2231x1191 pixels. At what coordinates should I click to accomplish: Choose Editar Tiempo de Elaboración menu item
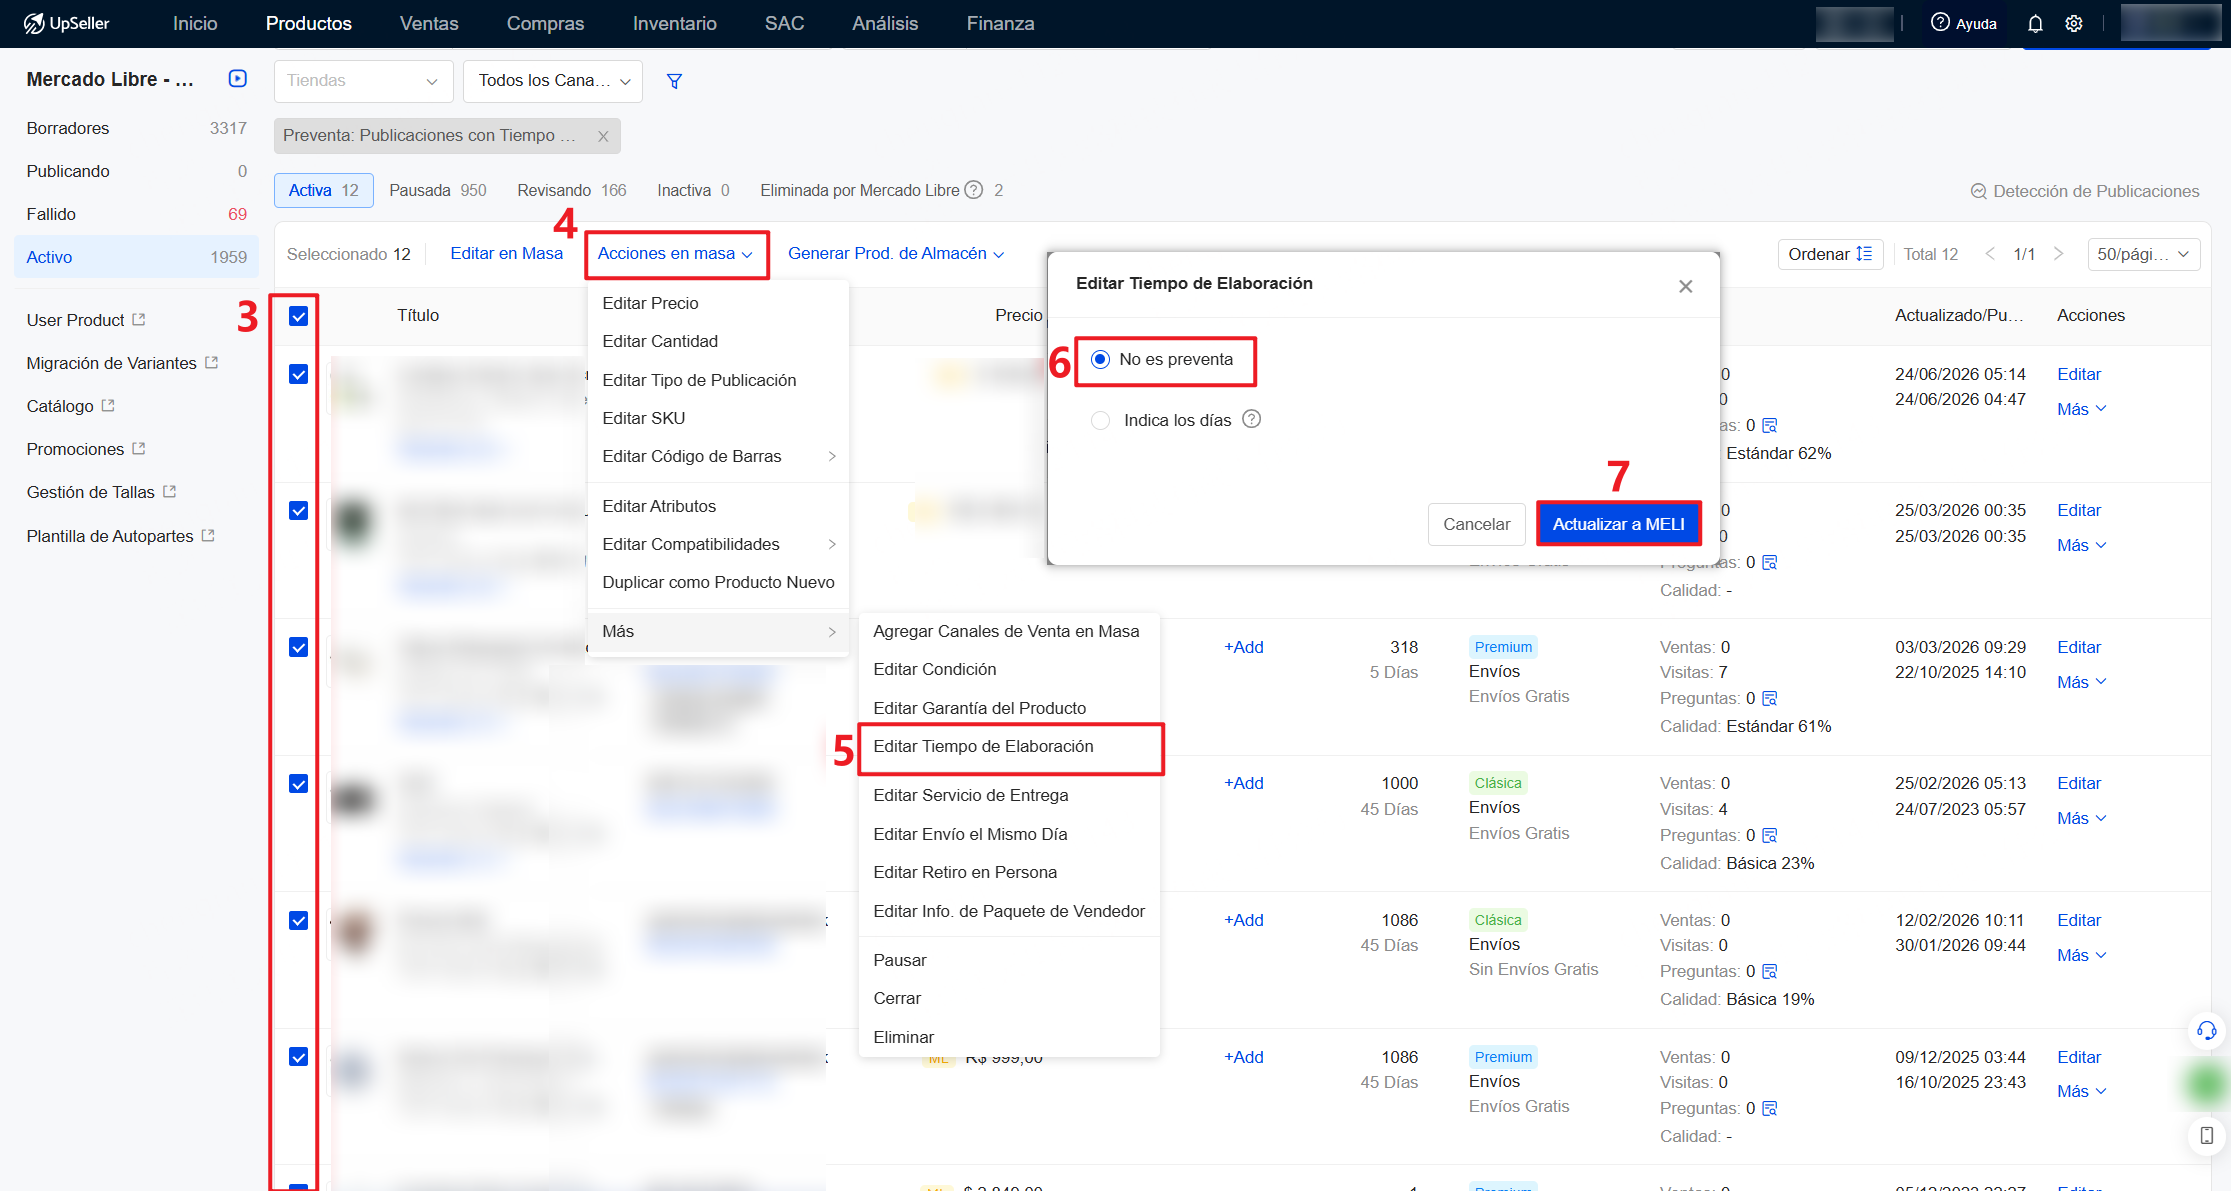point(1010,747)
